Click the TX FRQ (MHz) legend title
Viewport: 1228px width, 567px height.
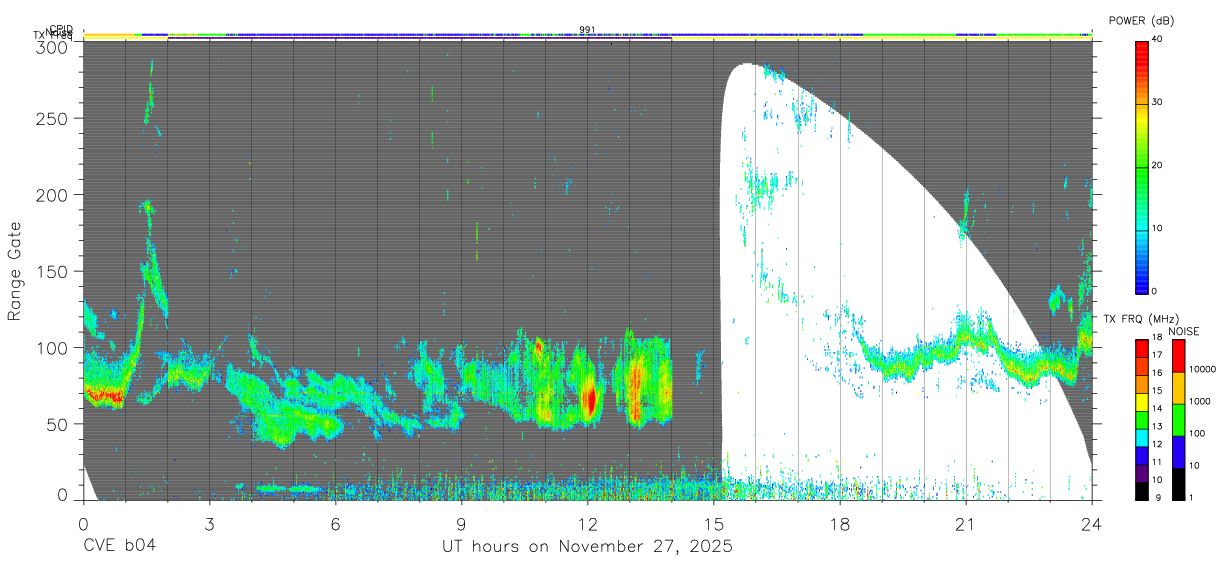pyautogui.click(x=1142, y=319)
